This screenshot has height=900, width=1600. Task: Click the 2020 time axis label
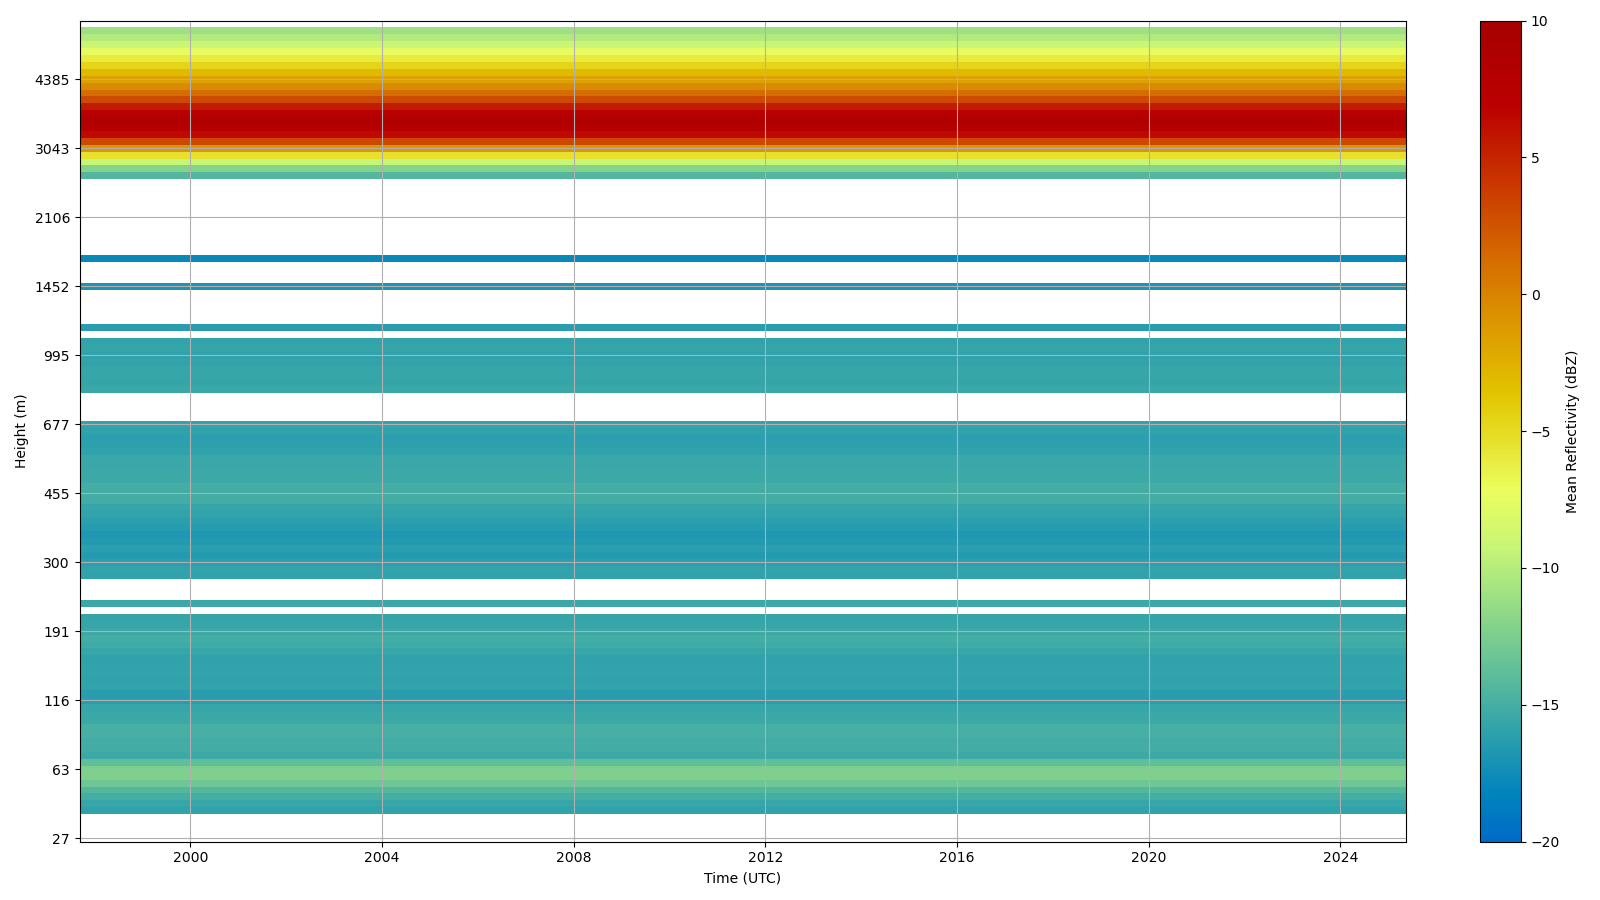(x=1149, y=857)
